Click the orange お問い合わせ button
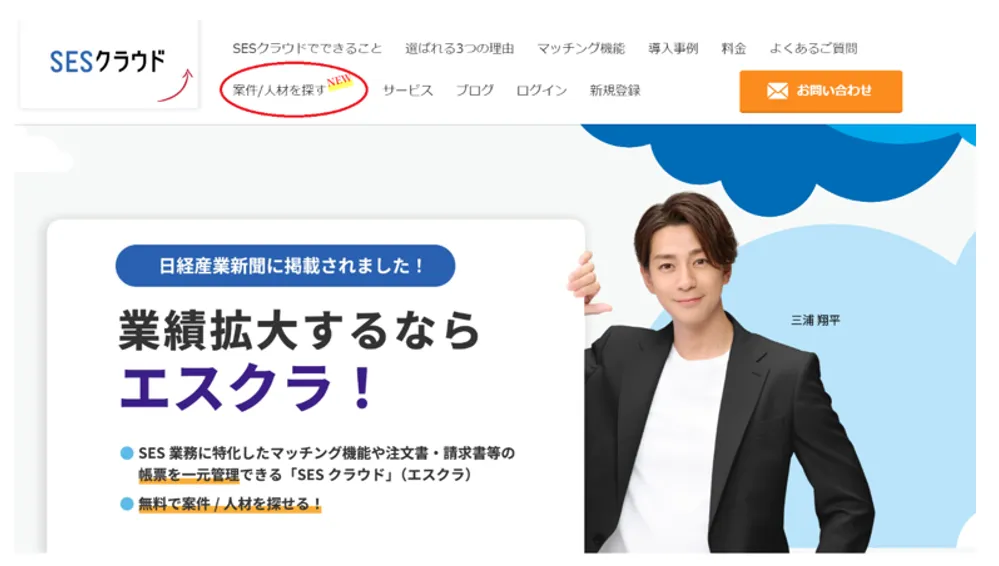 [821, 91]
